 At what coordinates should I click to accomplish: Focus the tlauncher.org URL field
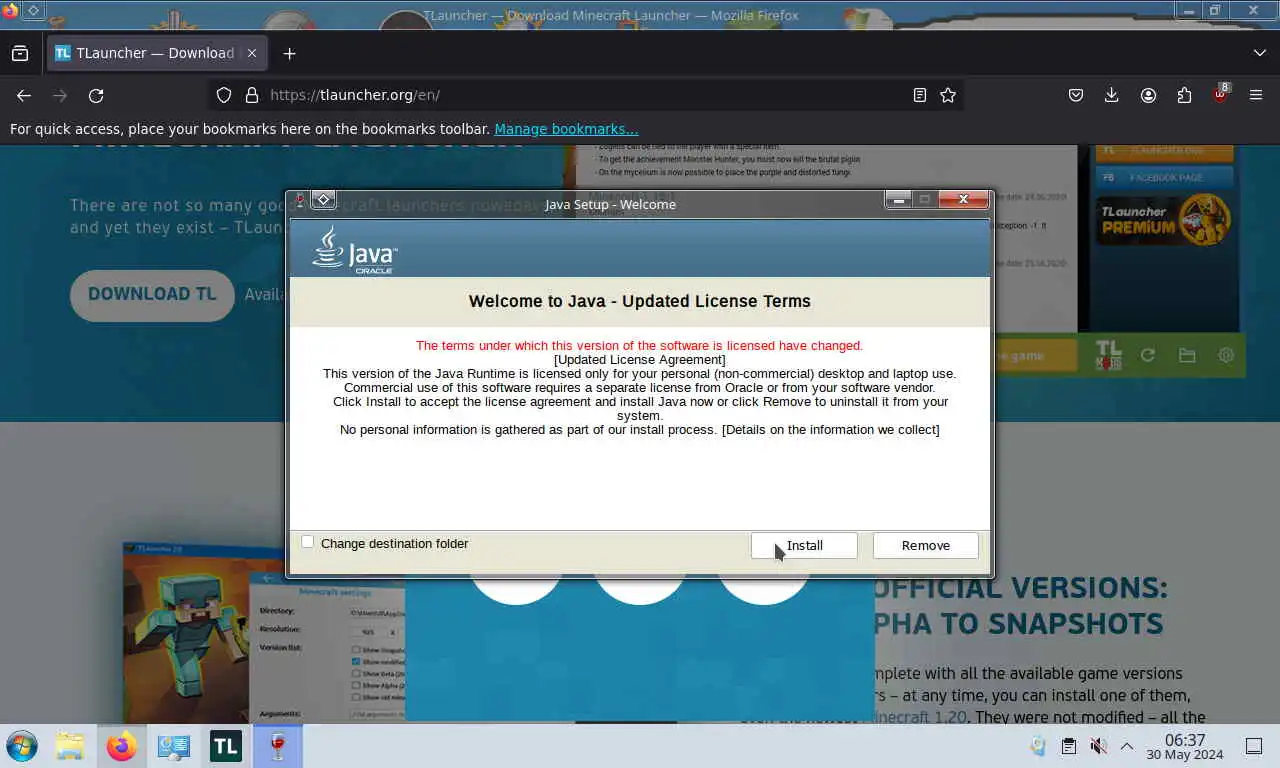pos(585,95)
